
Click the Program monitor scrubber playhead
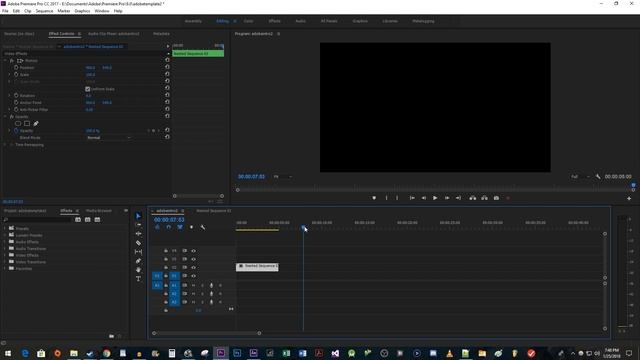tap(633, 185)
